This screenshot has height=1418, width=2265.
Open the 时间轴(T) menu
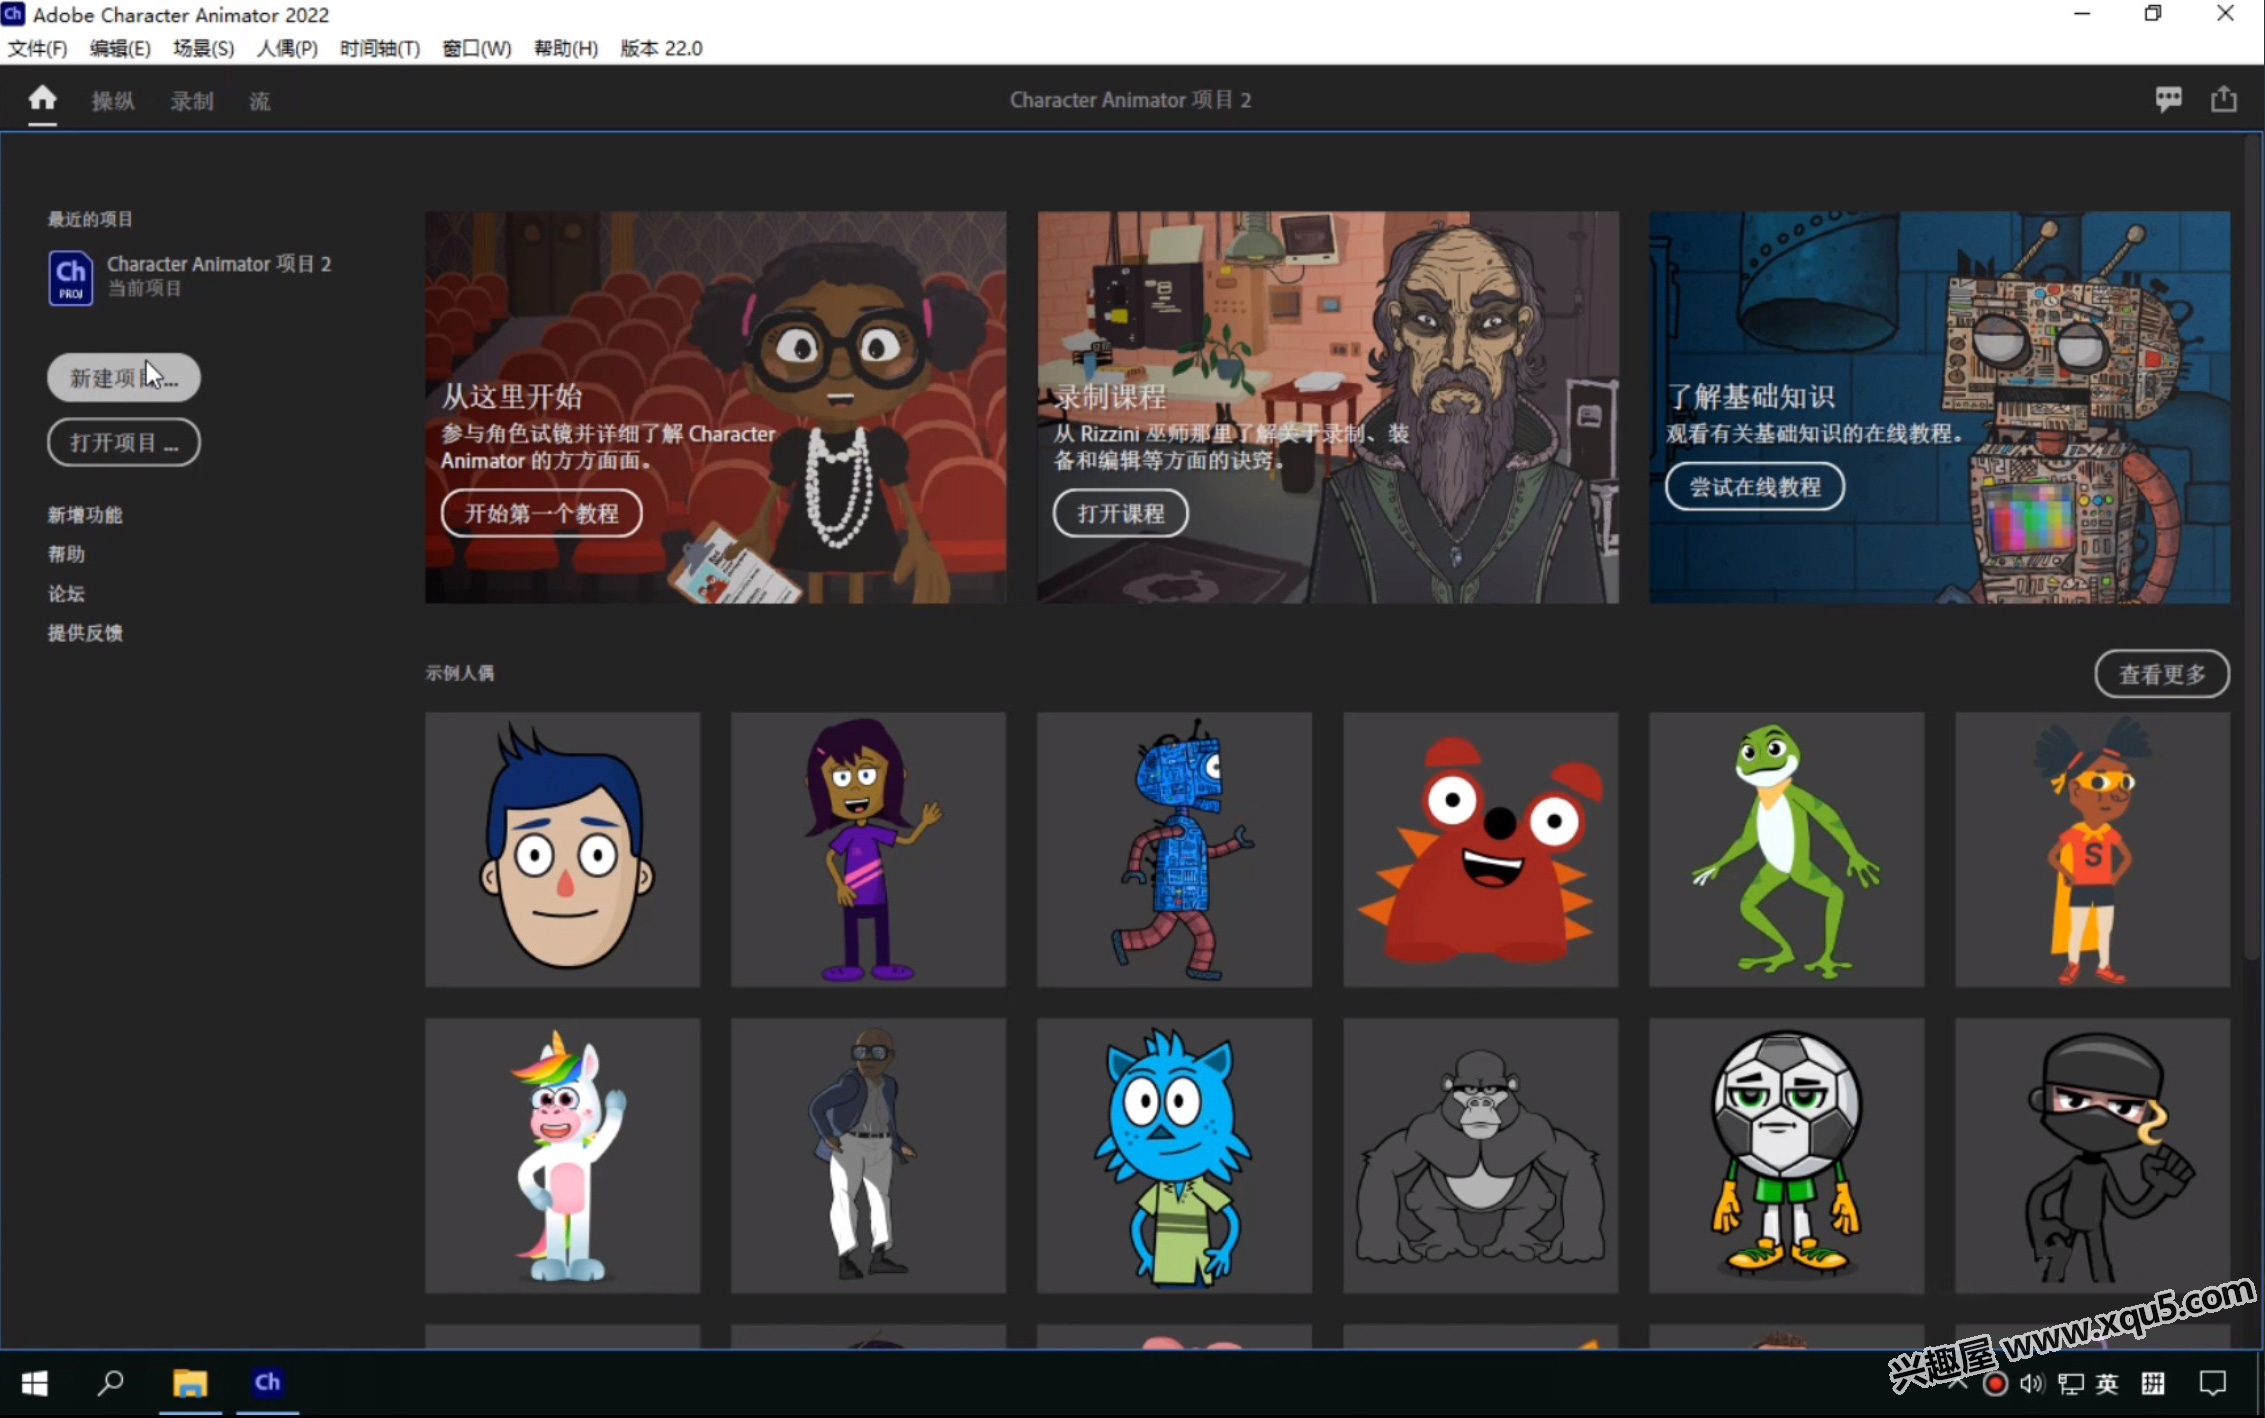click(380, 48)
